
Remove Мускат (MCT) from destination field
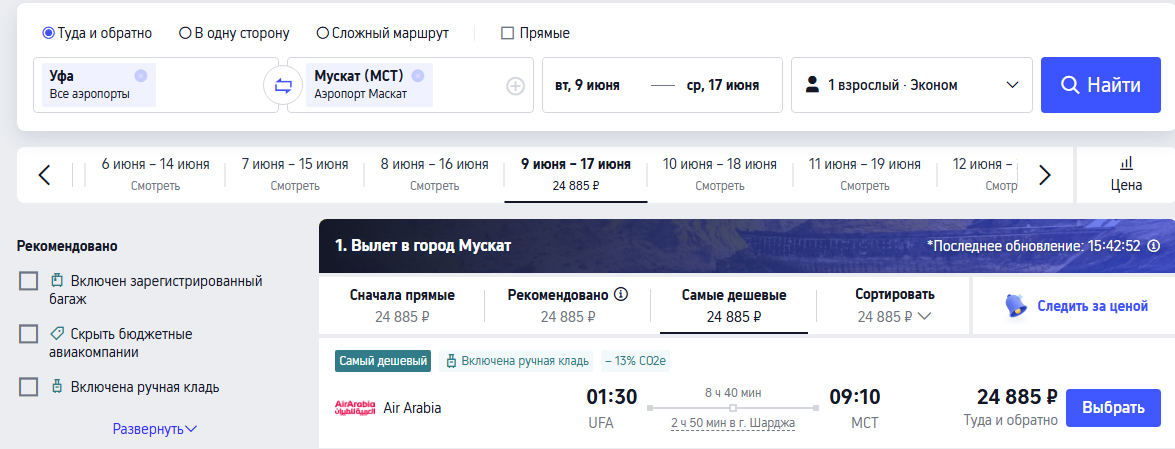[417, 75]
